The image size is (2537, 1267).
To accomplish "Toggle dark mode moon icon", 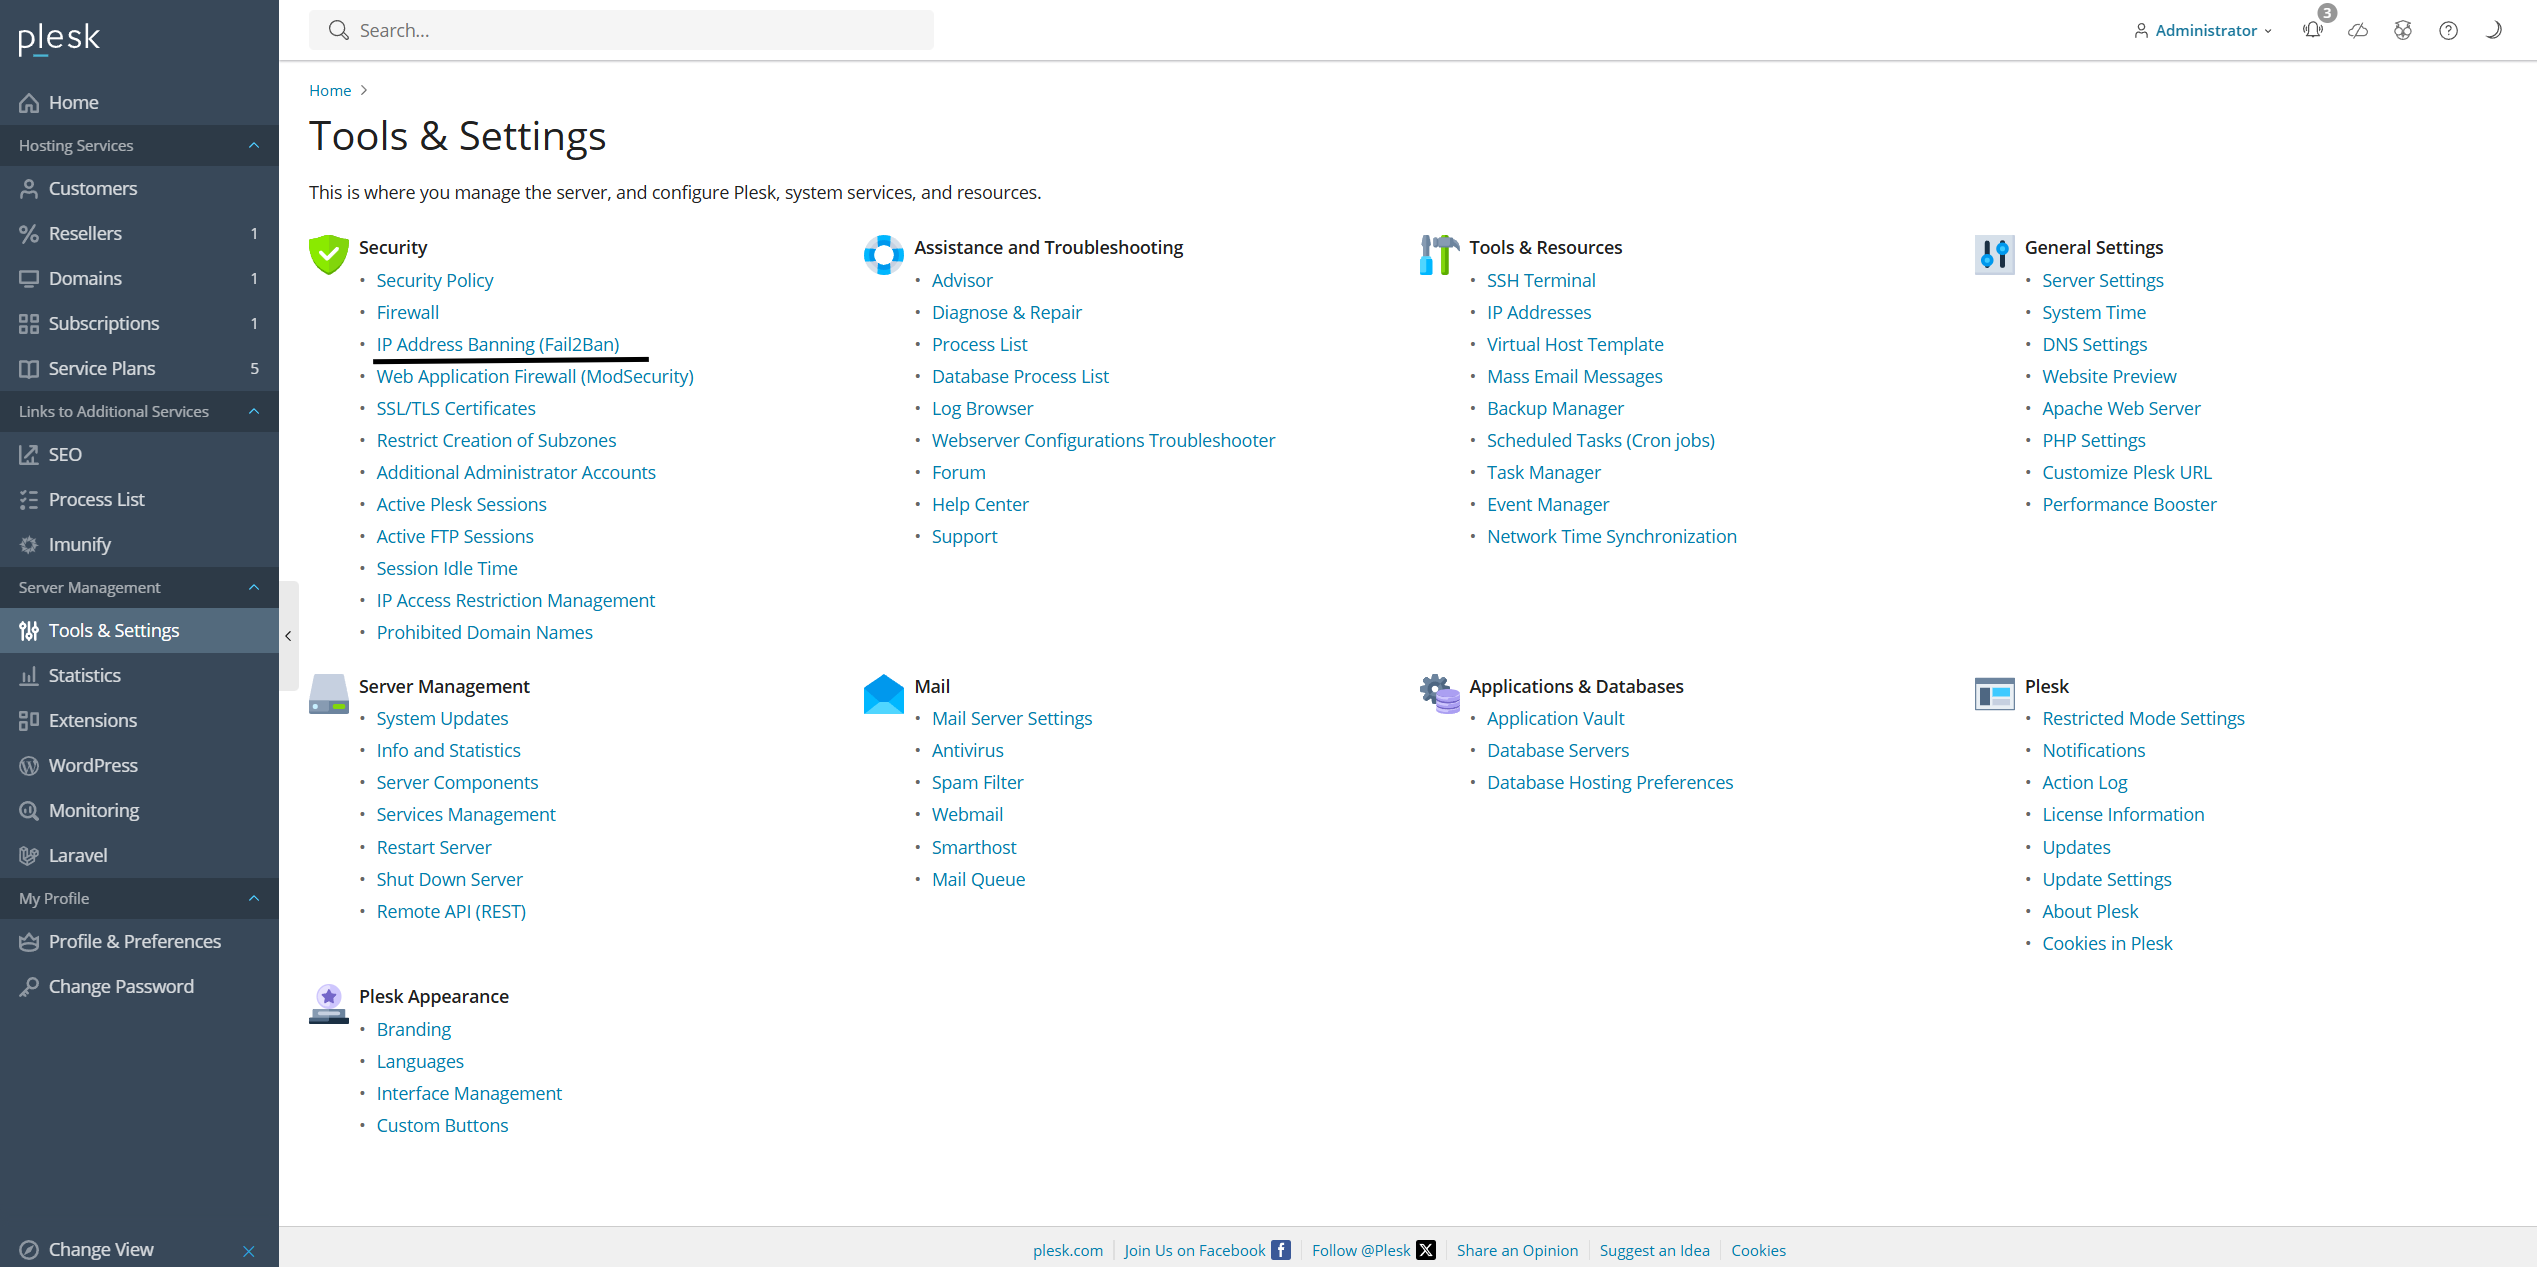I will coord(2493,30).
